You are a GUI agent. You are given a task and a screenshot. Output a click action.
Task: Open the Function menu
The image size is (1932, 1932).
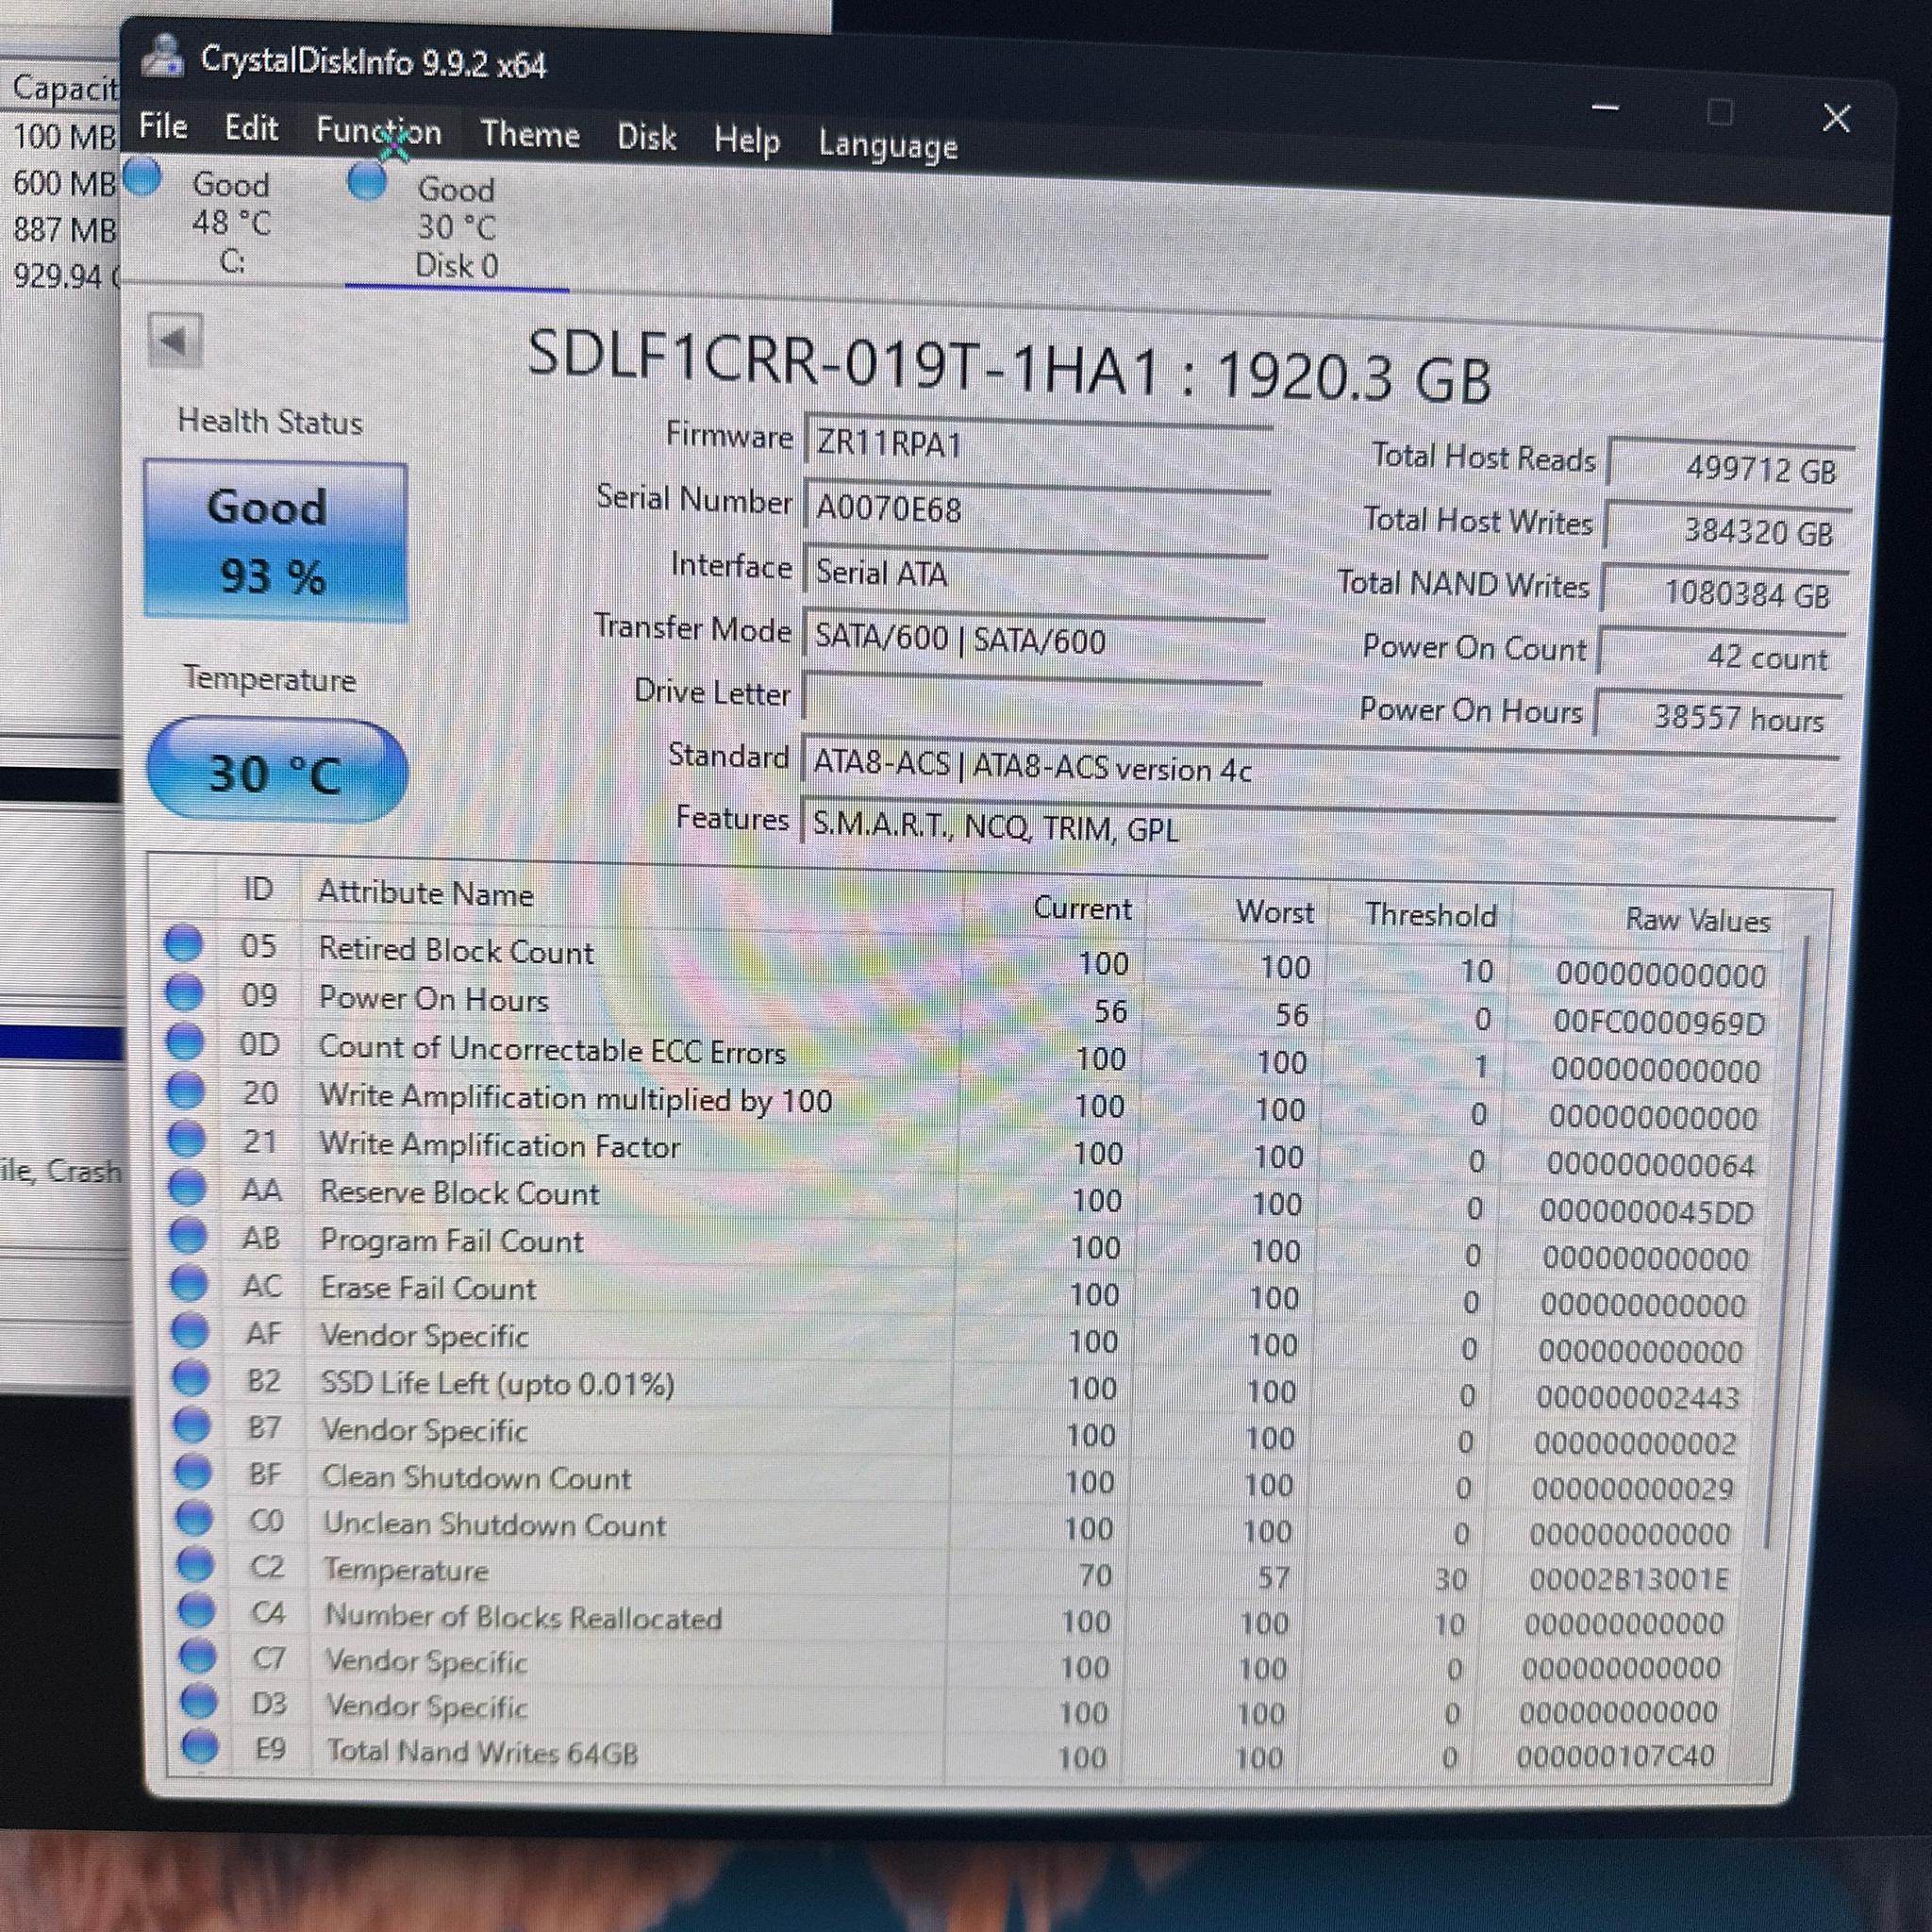(x=378, y=131)
